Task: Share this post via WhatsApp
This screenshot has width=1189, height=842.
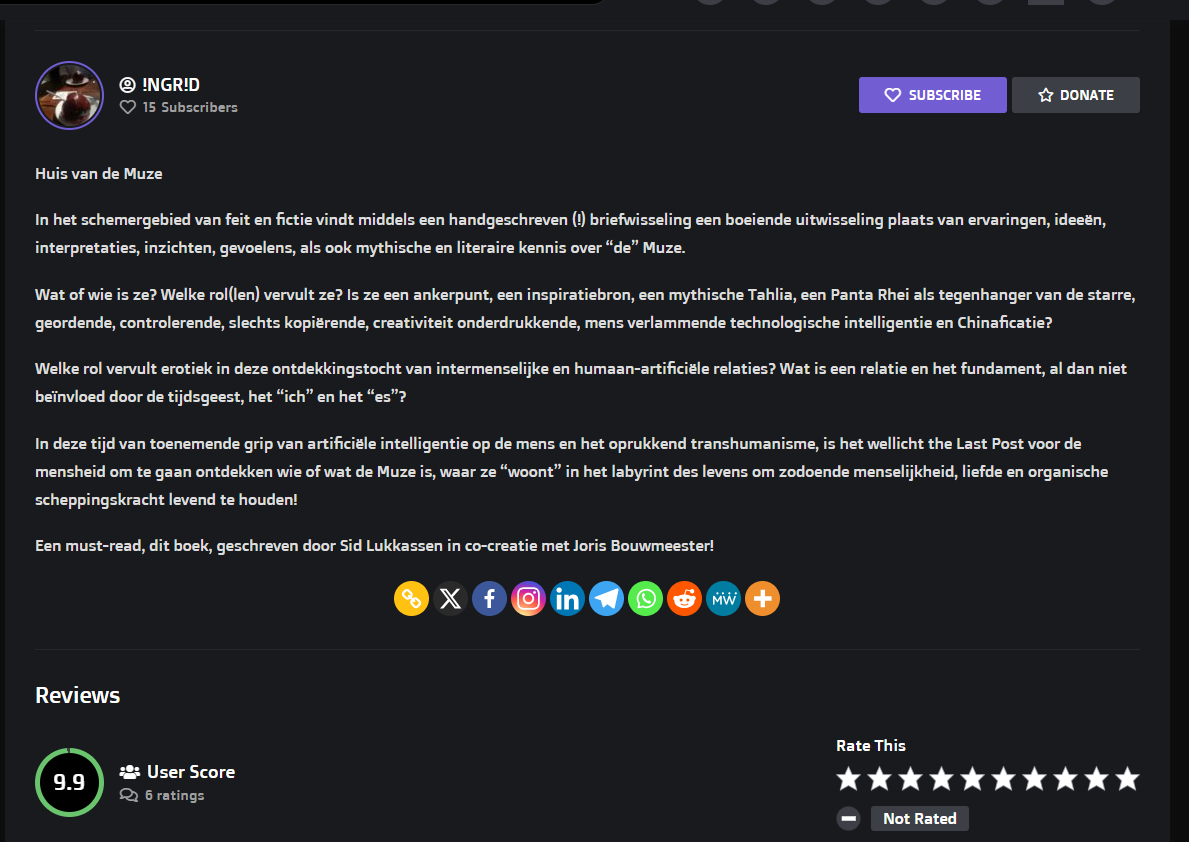Action: [645, 599]
